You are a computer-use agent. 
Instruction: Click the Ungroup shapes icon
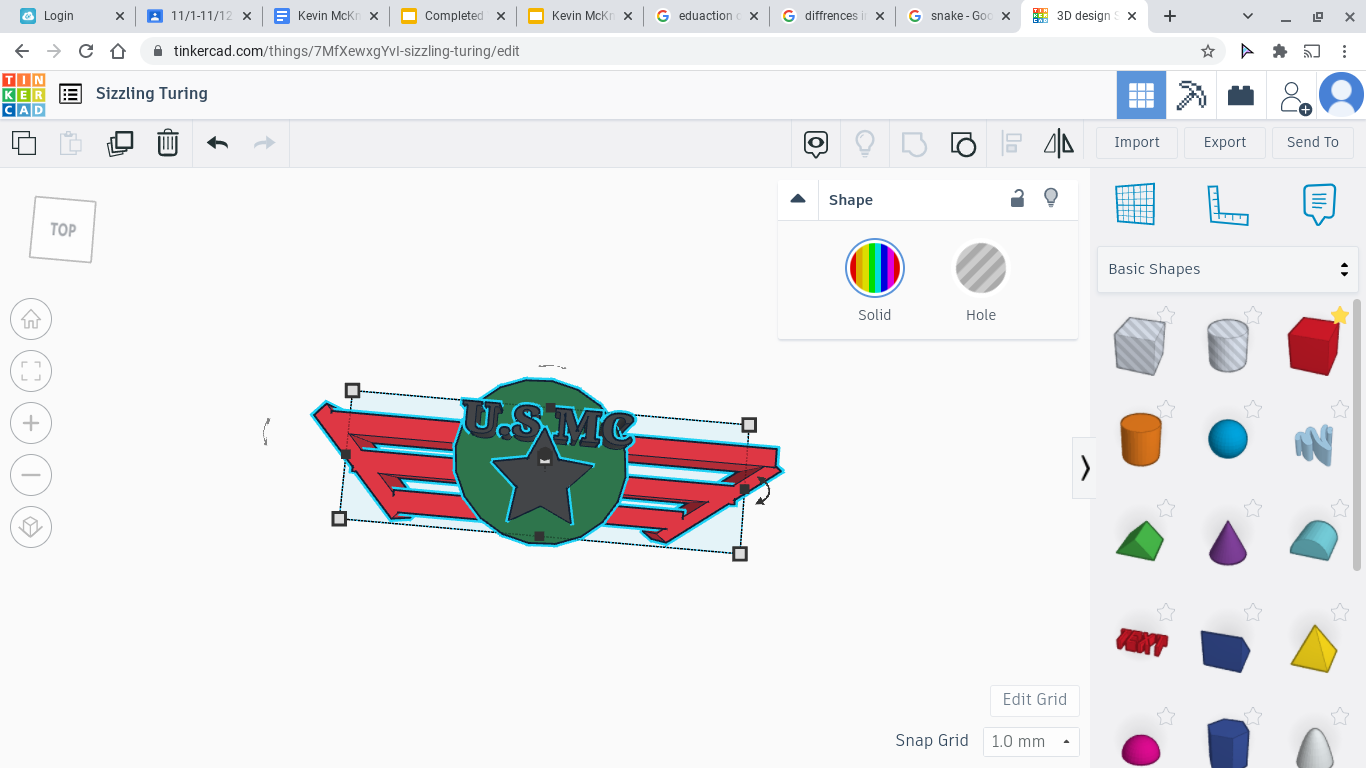963,143
